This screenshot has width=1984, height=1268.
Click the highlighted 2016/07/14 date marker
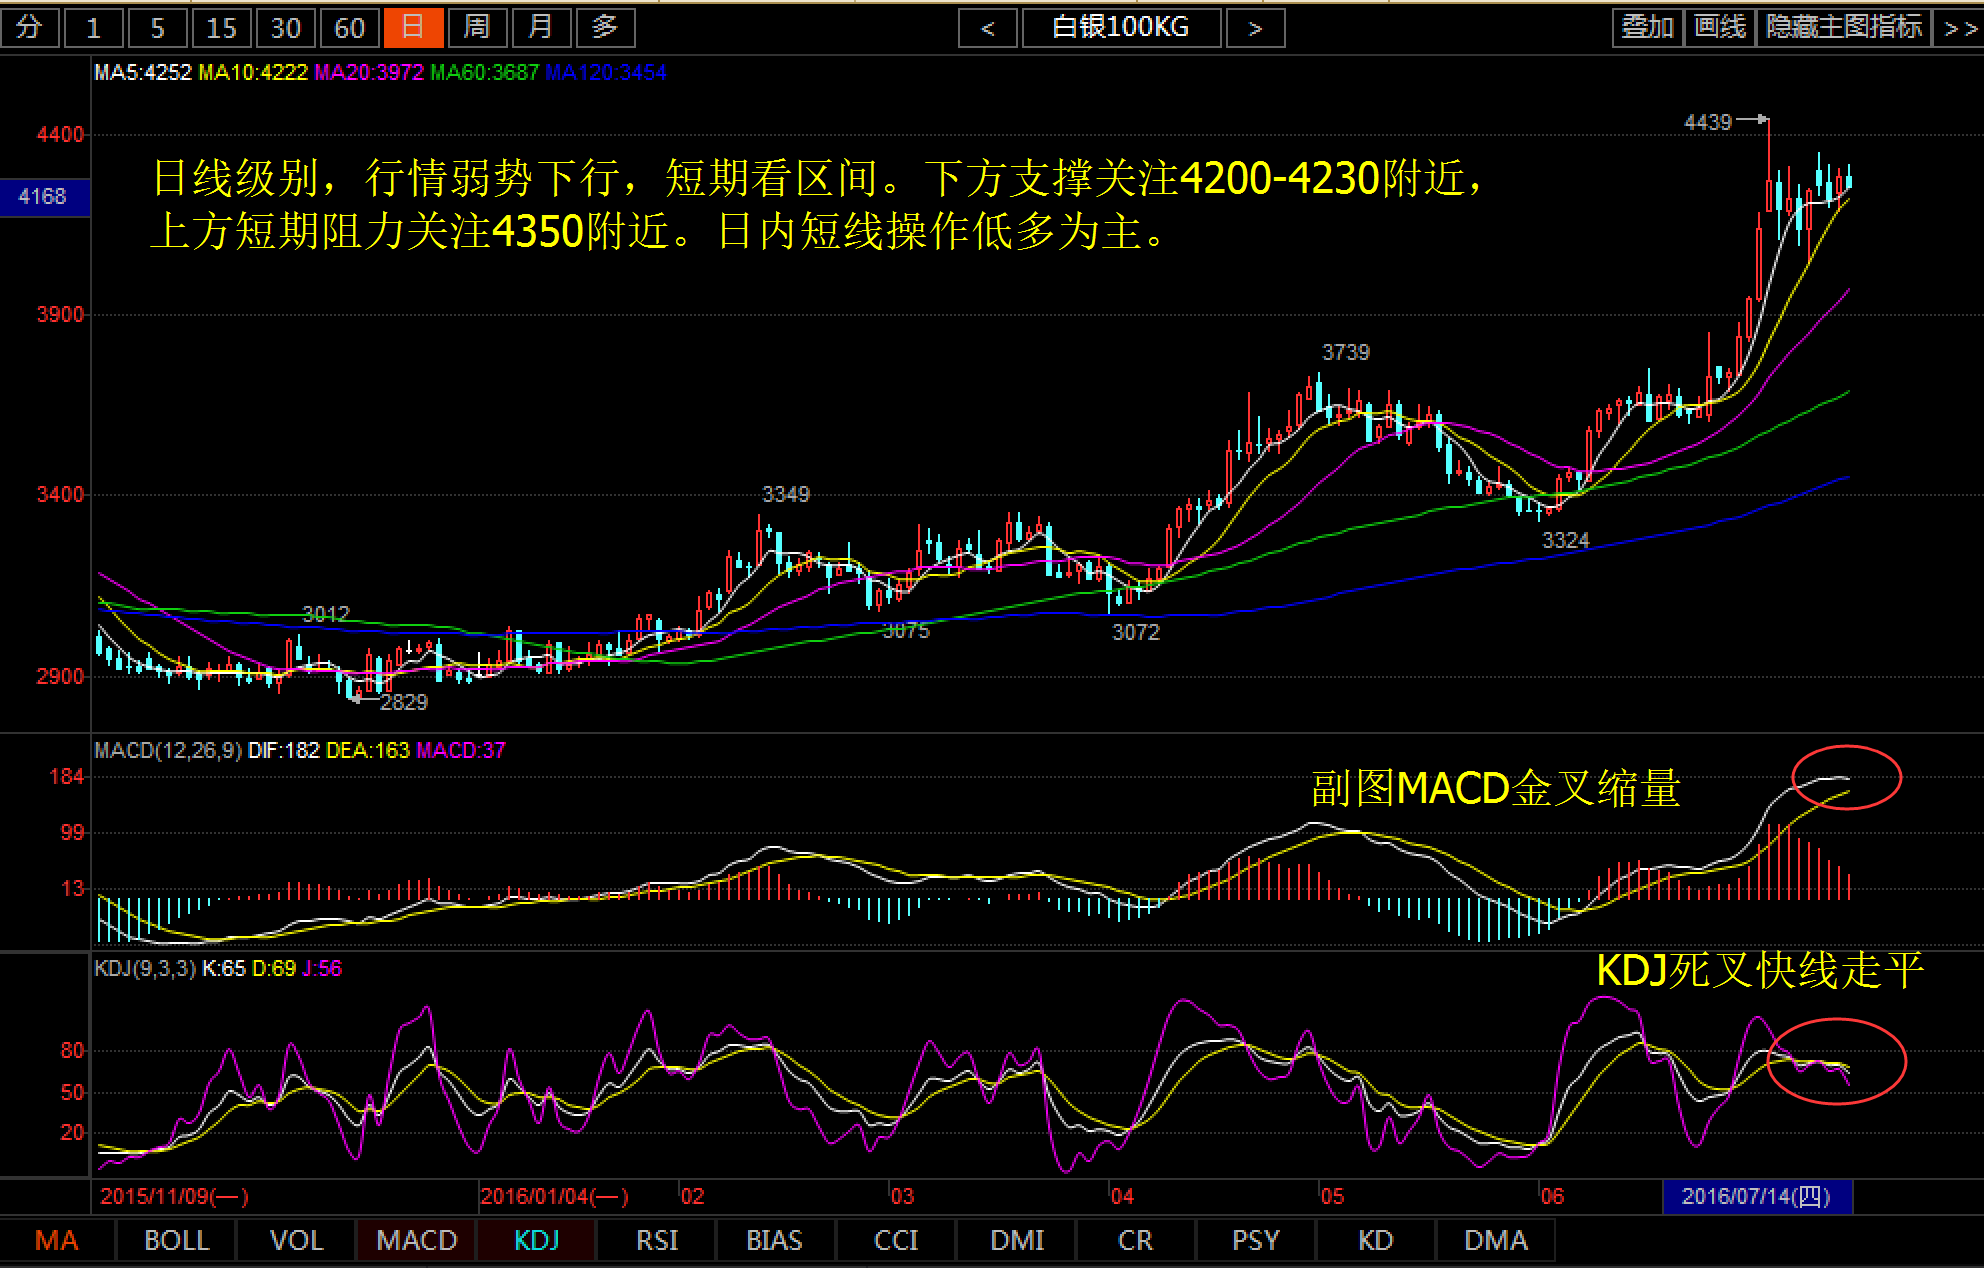pyautogui.click(x=1756, y=1196)
